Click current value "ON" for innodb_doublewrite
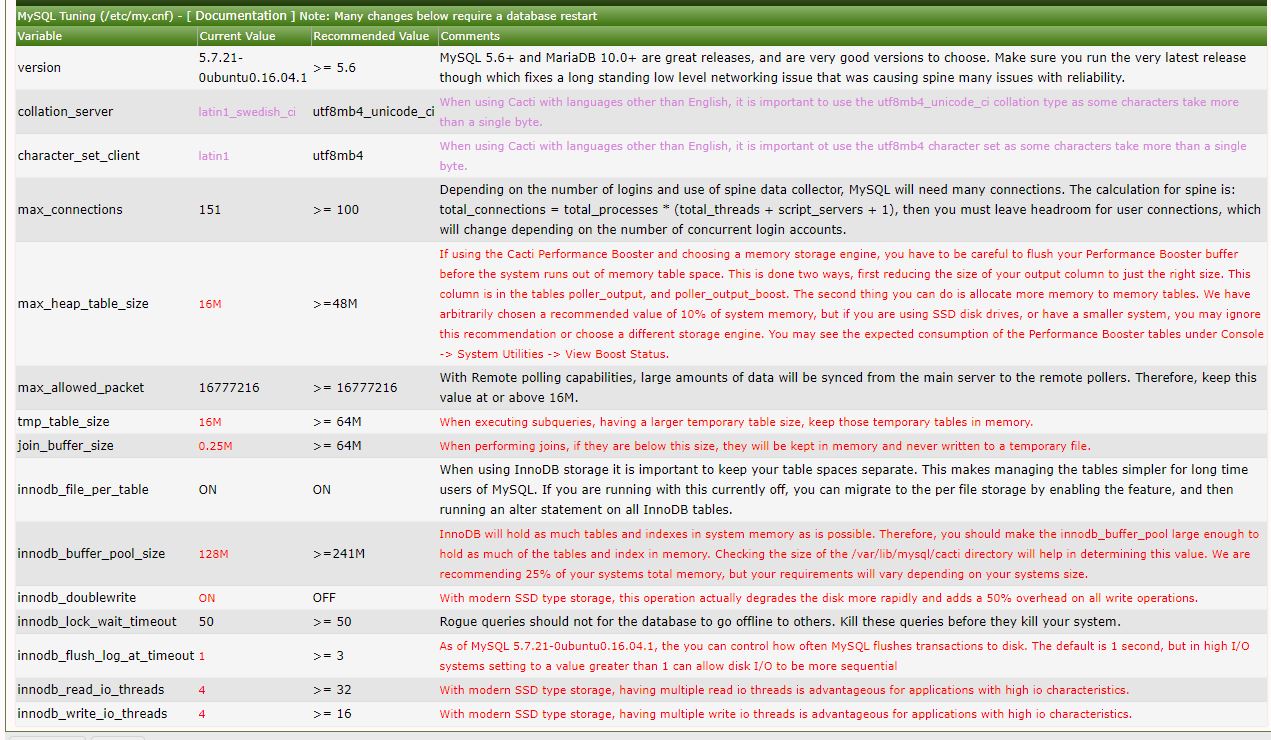This screenshot has height=740, width=1271. tap(207, 598)
